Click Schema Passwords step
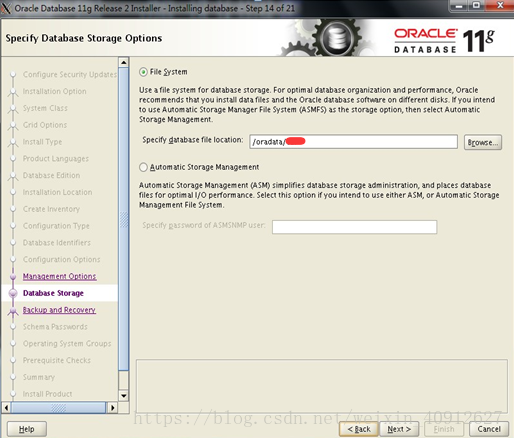This screenshot has width=514, height=438. (55, 327)
